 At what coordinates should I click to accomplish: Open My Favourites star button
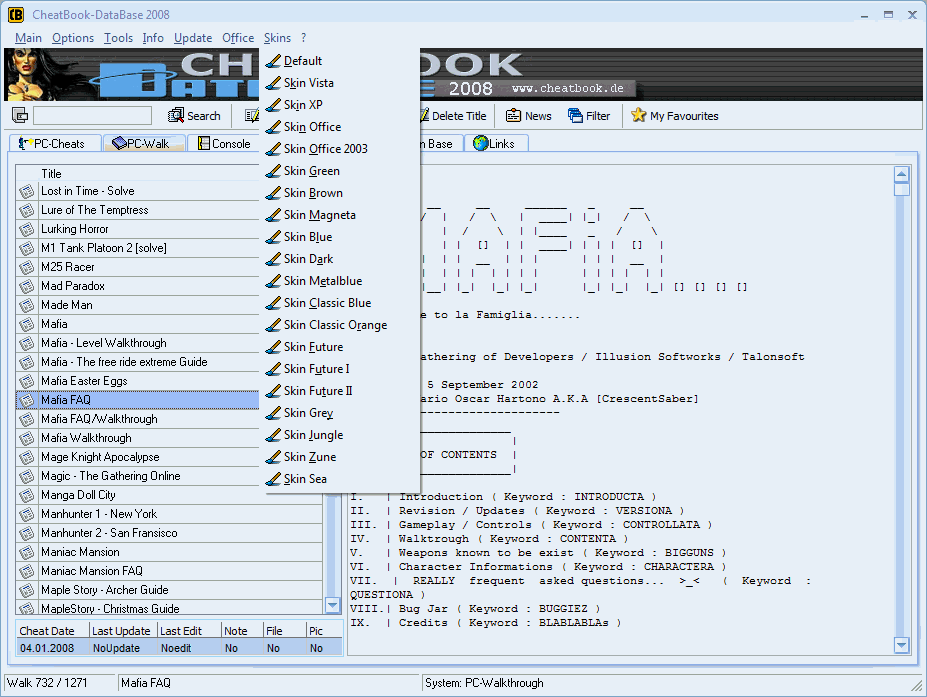674,116
